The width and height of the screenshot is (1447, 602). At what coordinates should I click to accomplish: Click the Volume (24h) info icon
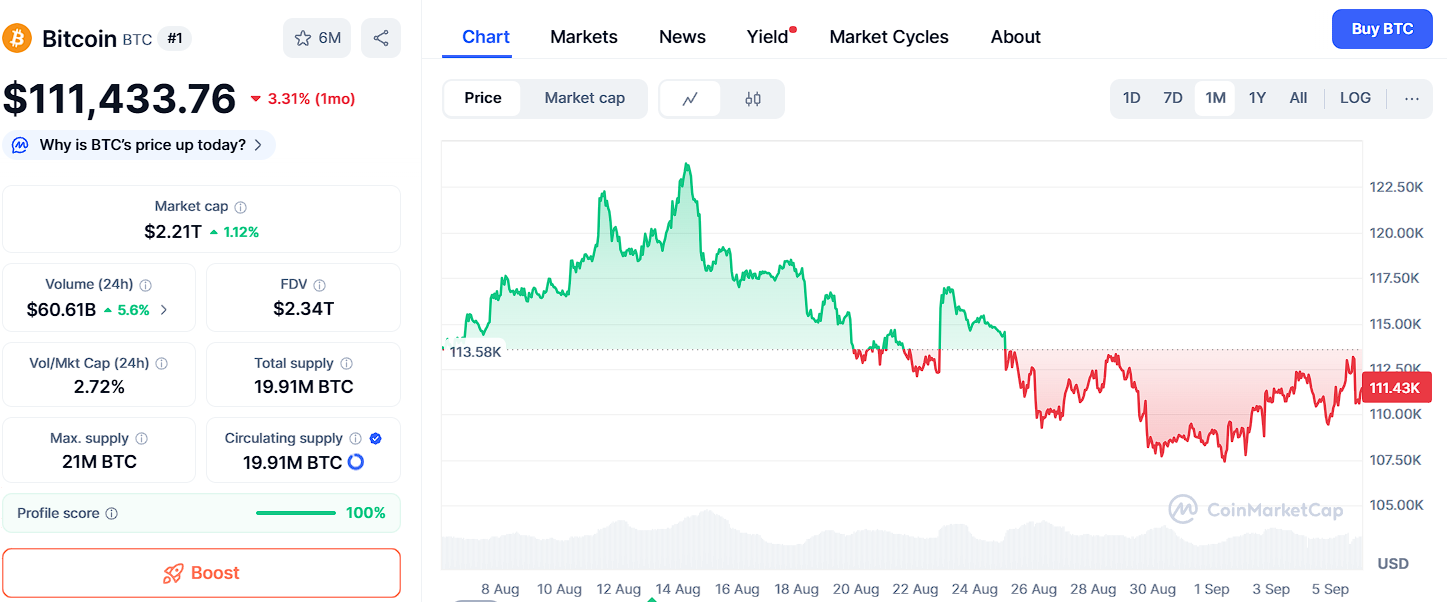click(x=146, y=285)
